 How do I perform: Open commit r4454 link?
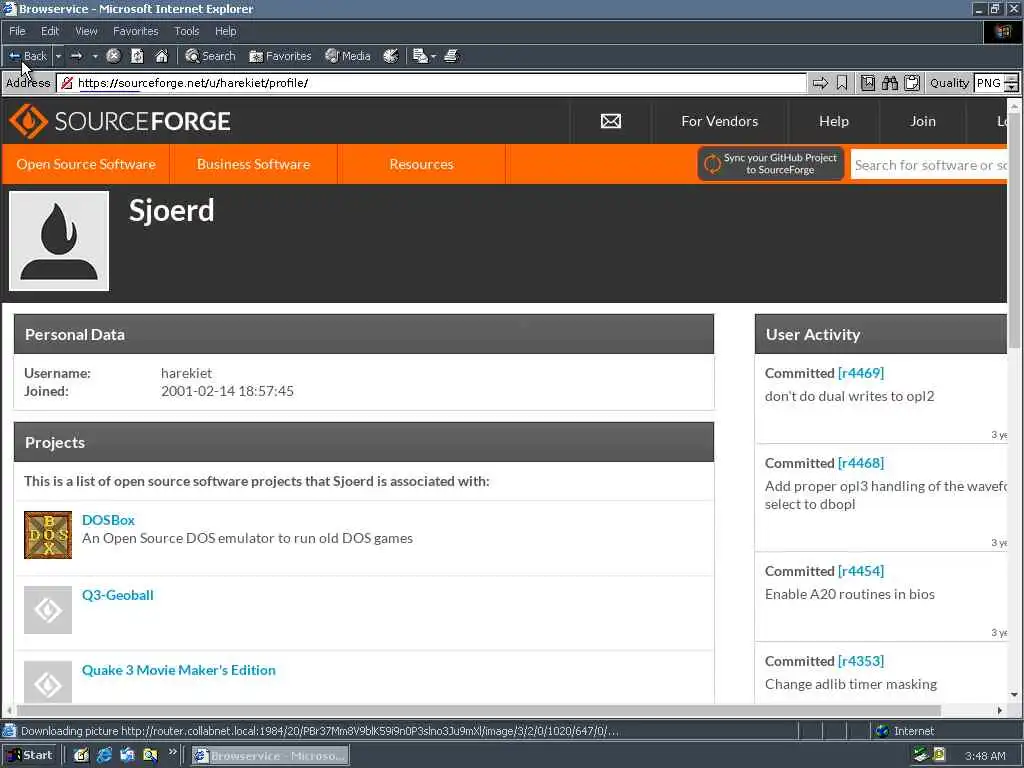coord(861,571)
